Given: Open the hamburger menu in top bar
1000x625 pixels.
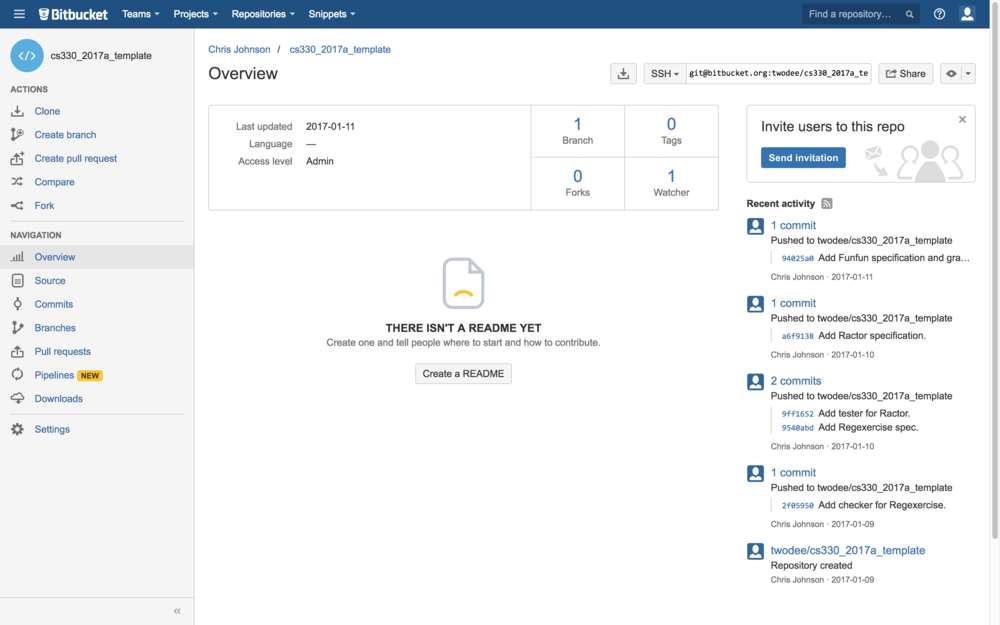Looking at the screenshot, I should click(19, 14).
